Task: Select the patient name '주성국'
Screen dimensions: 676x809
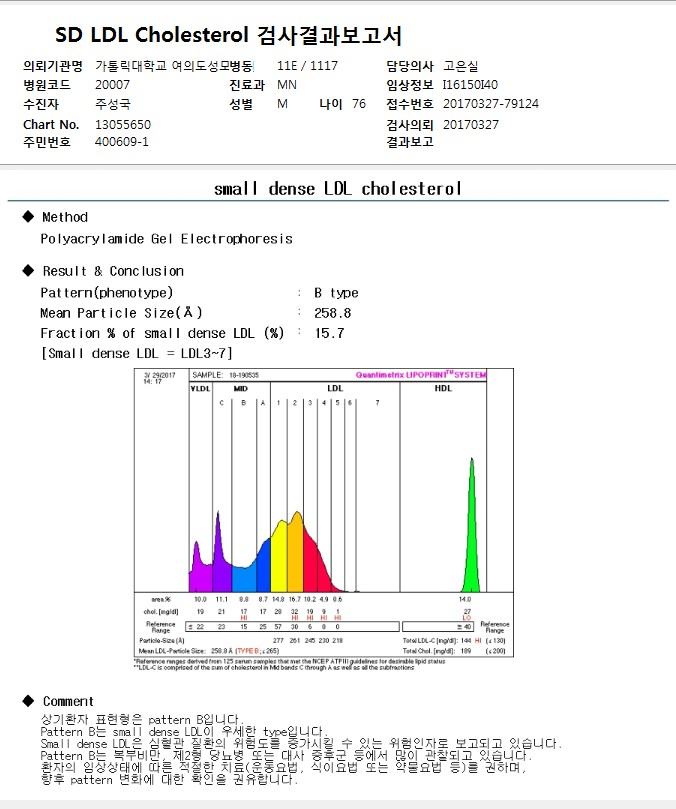Action: pos(112,104)
